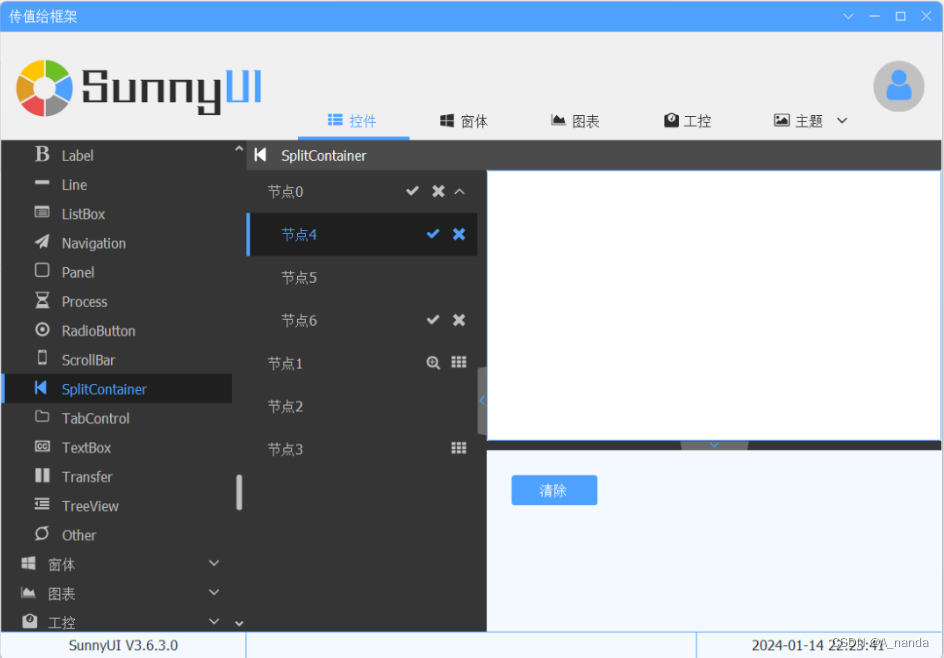
Task: Click the 清除 button
Action: [x=554, y=490]
